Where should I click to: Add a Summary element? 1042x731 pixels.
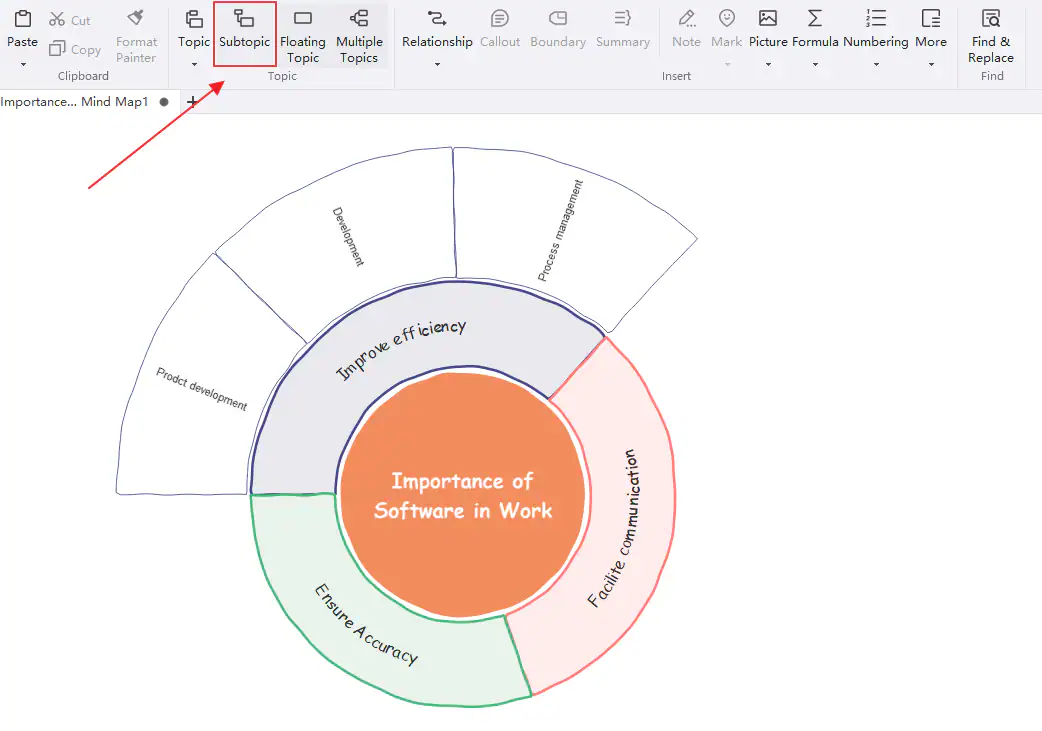pos(622,30)
